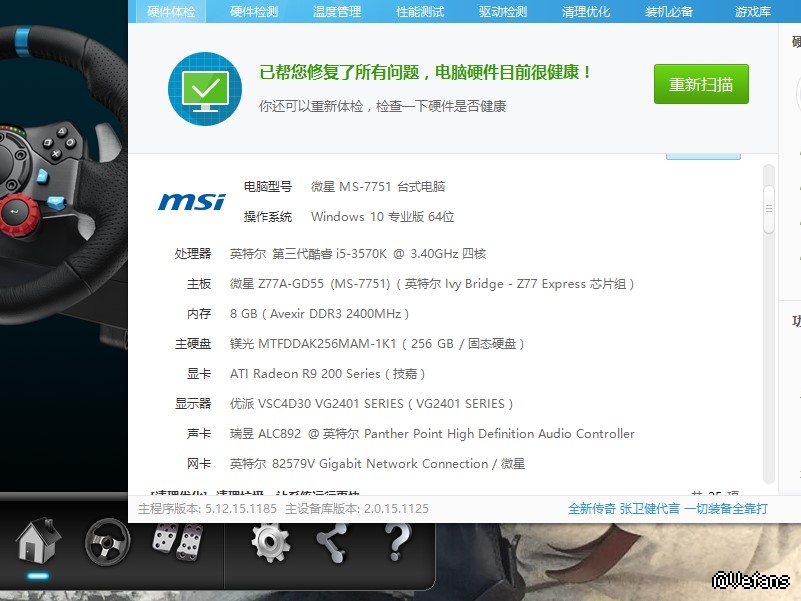
Task: Select the 硬件体检 tab
Action: [171, 12]
